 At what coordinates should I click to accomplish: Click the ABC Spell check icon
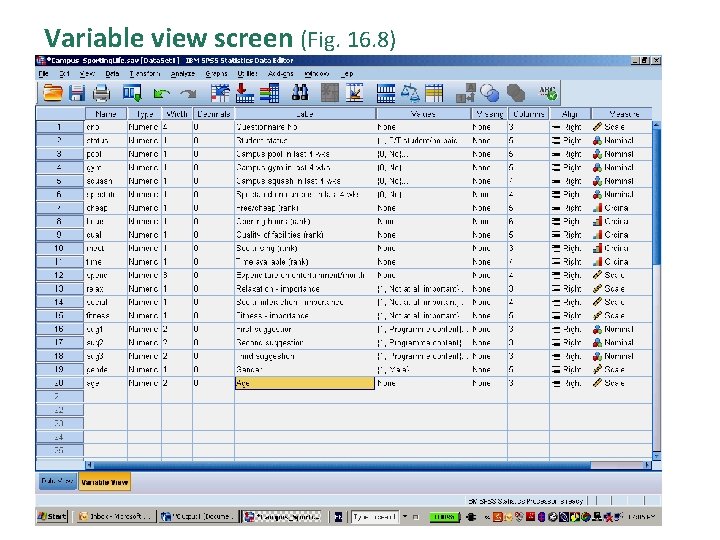tap(548, 93)
